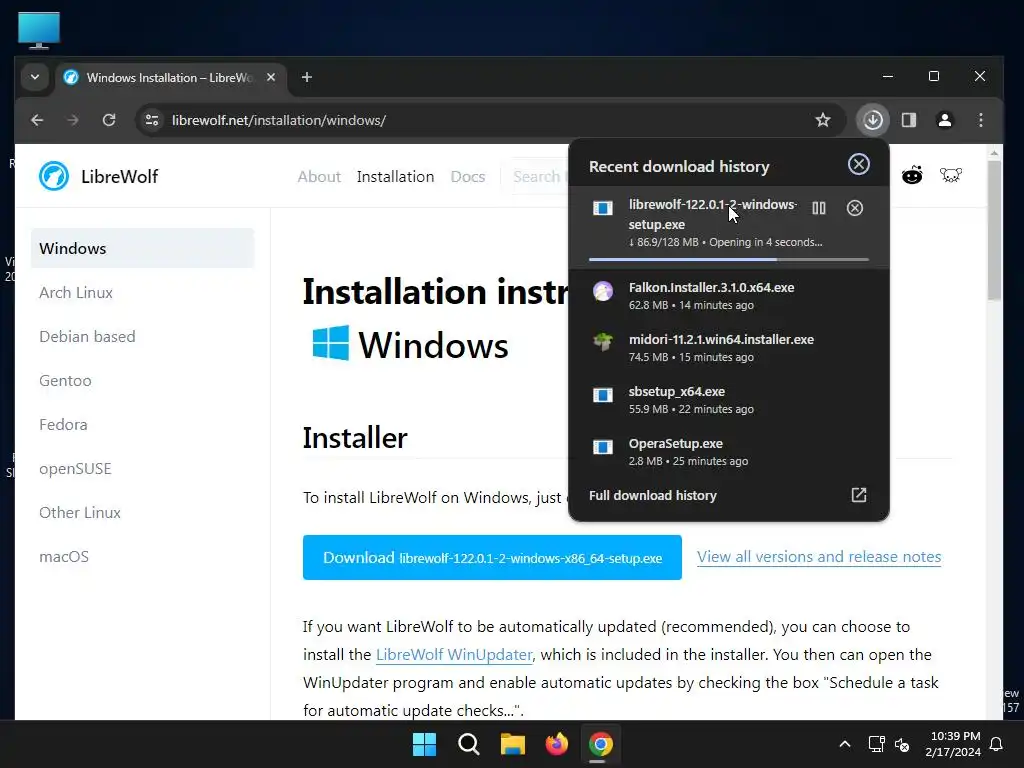Screen dimensions: 1024x768
Task: Open notifications bell in taskbar
Action: (x=997, y=744)
